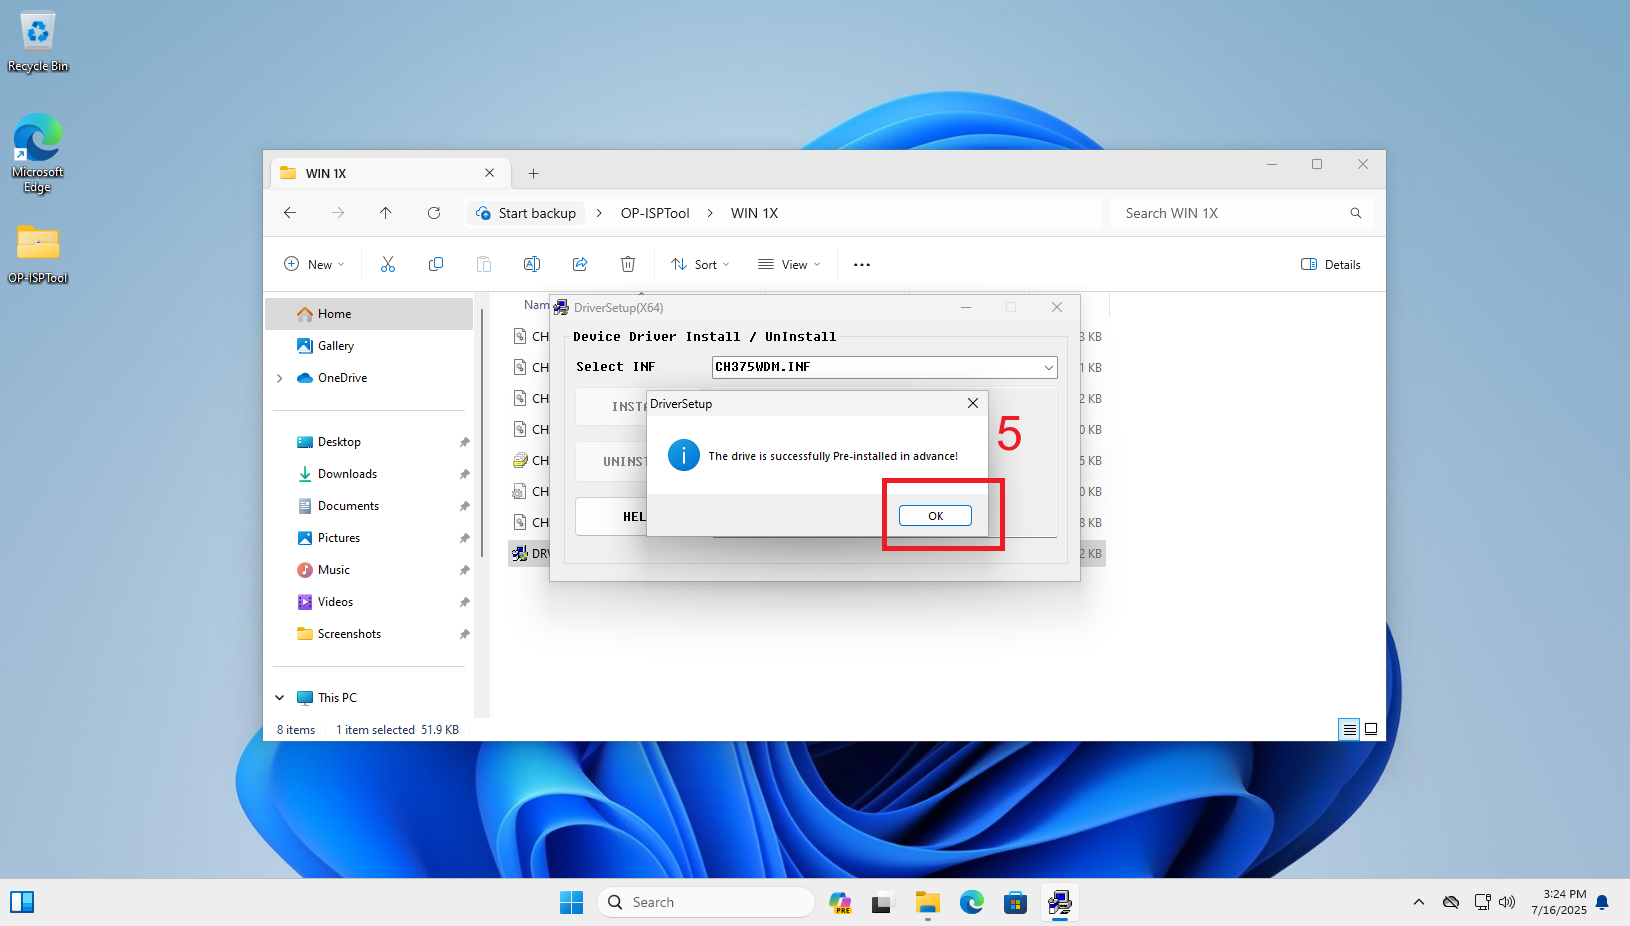Select the Cut icon in the toolbar
The height and width of the screenshot is (926, 1630).
388,263
